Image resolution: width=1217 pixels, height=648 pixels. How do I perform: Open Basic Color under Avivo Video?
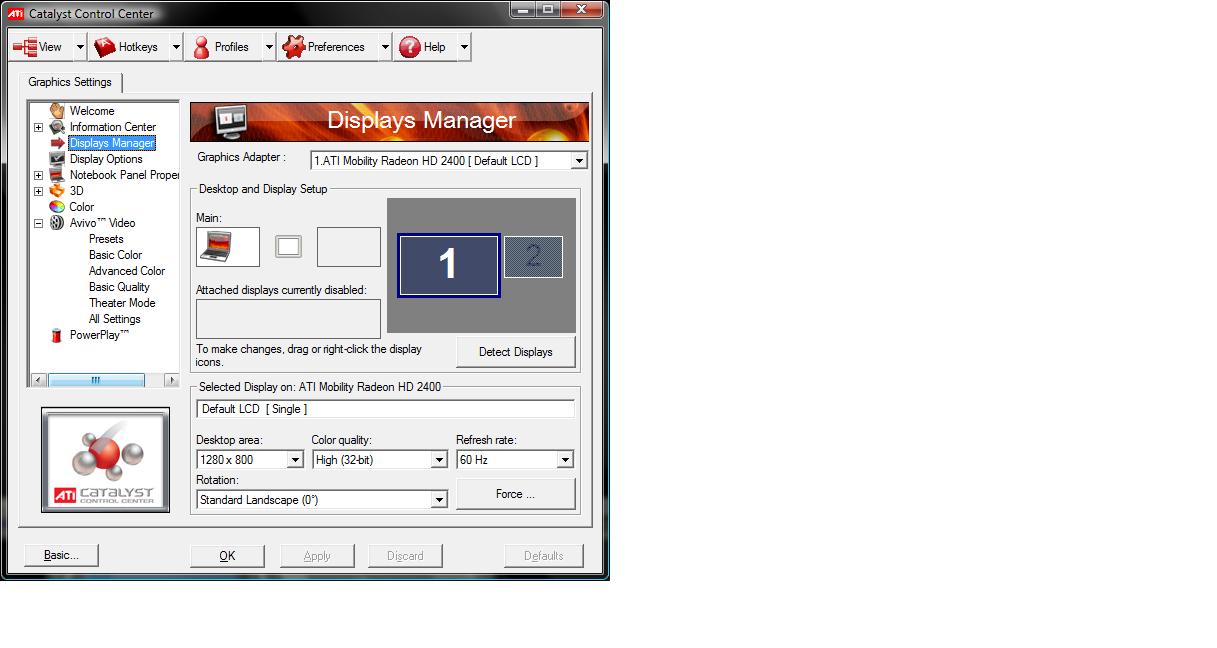[x=115, y=255]
